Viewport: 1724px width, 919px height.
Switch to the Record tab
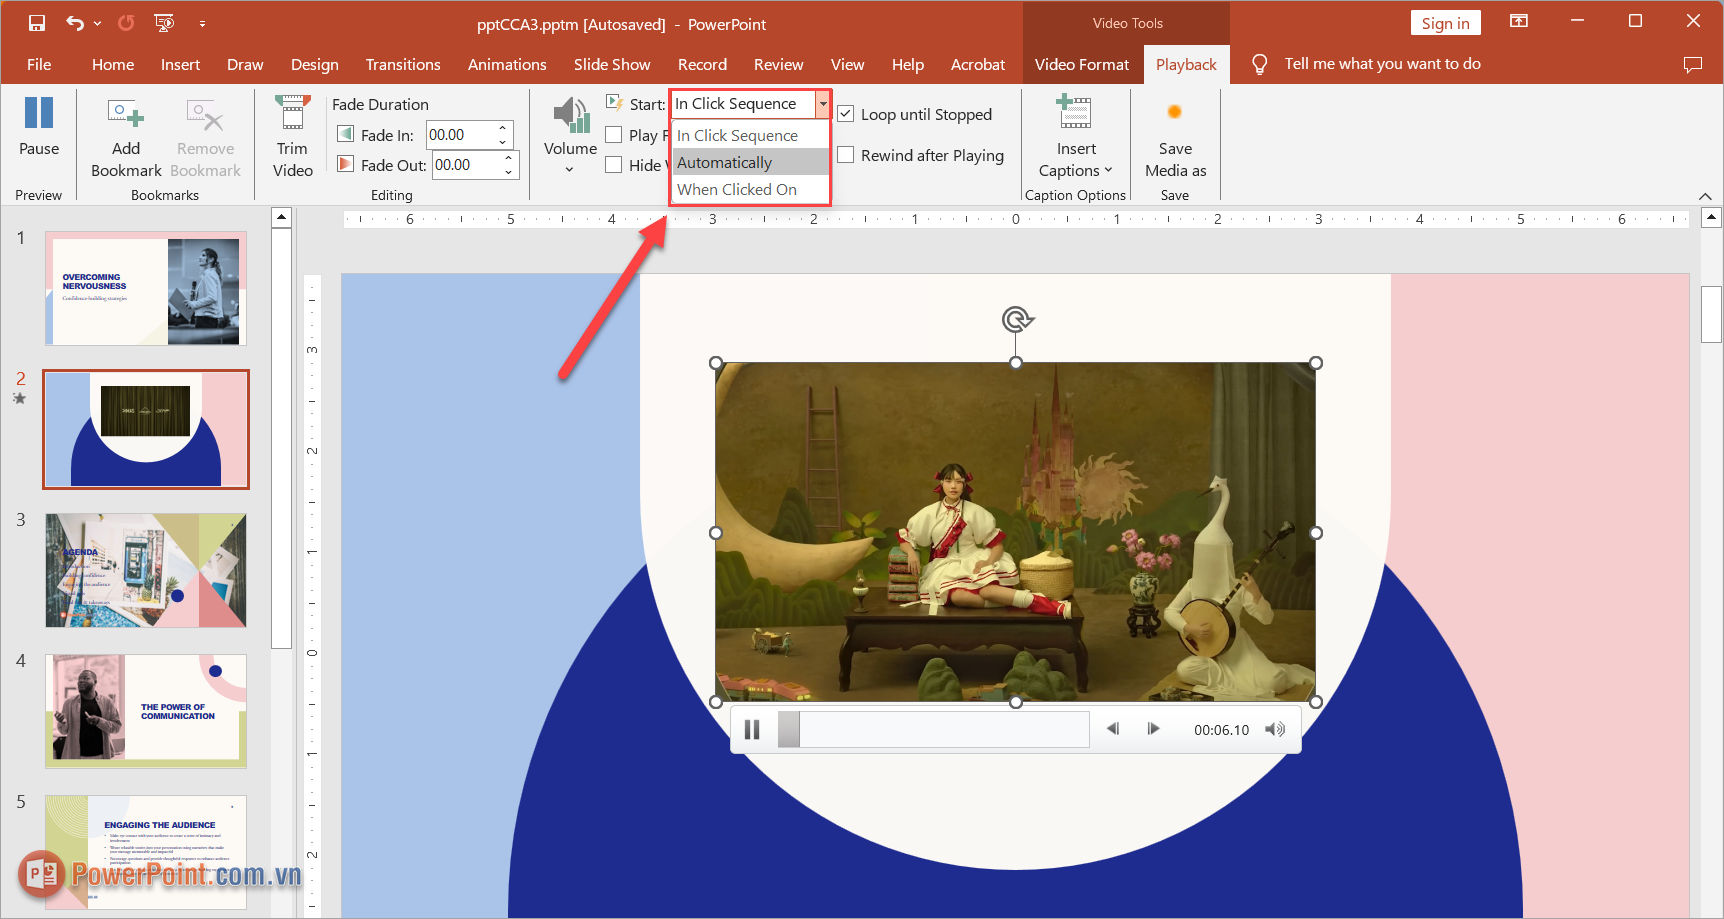click(702, 64)
